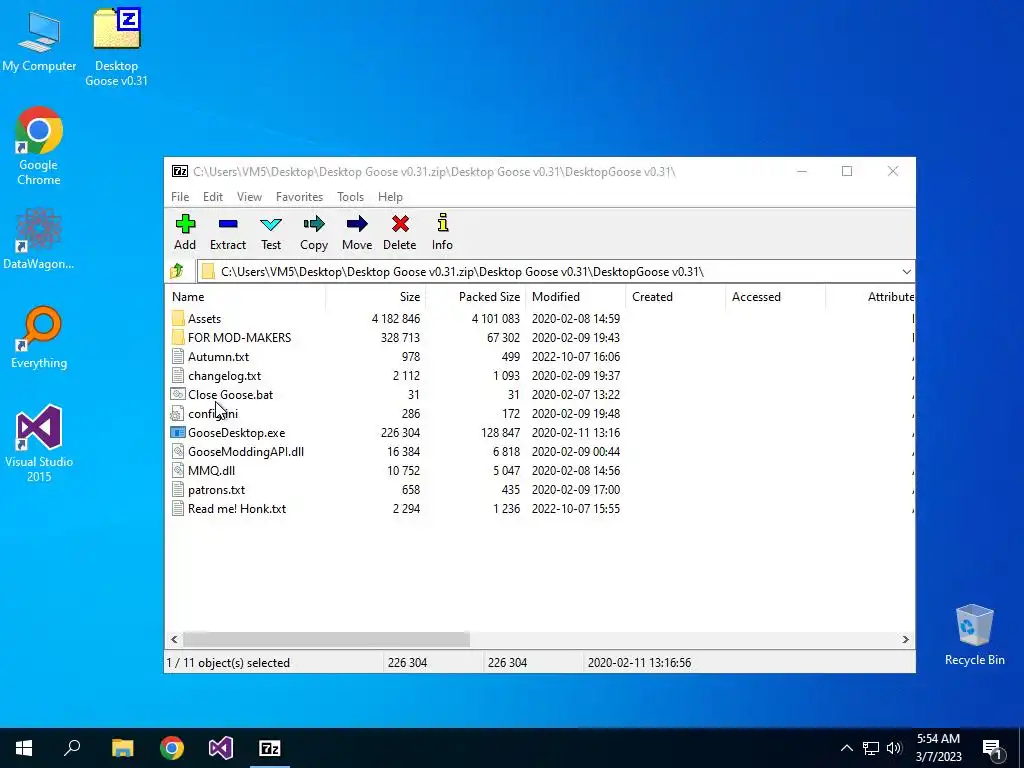Screen dimensions: 1024x768
Task: Open the taskbar search icon
Action: 72,748
